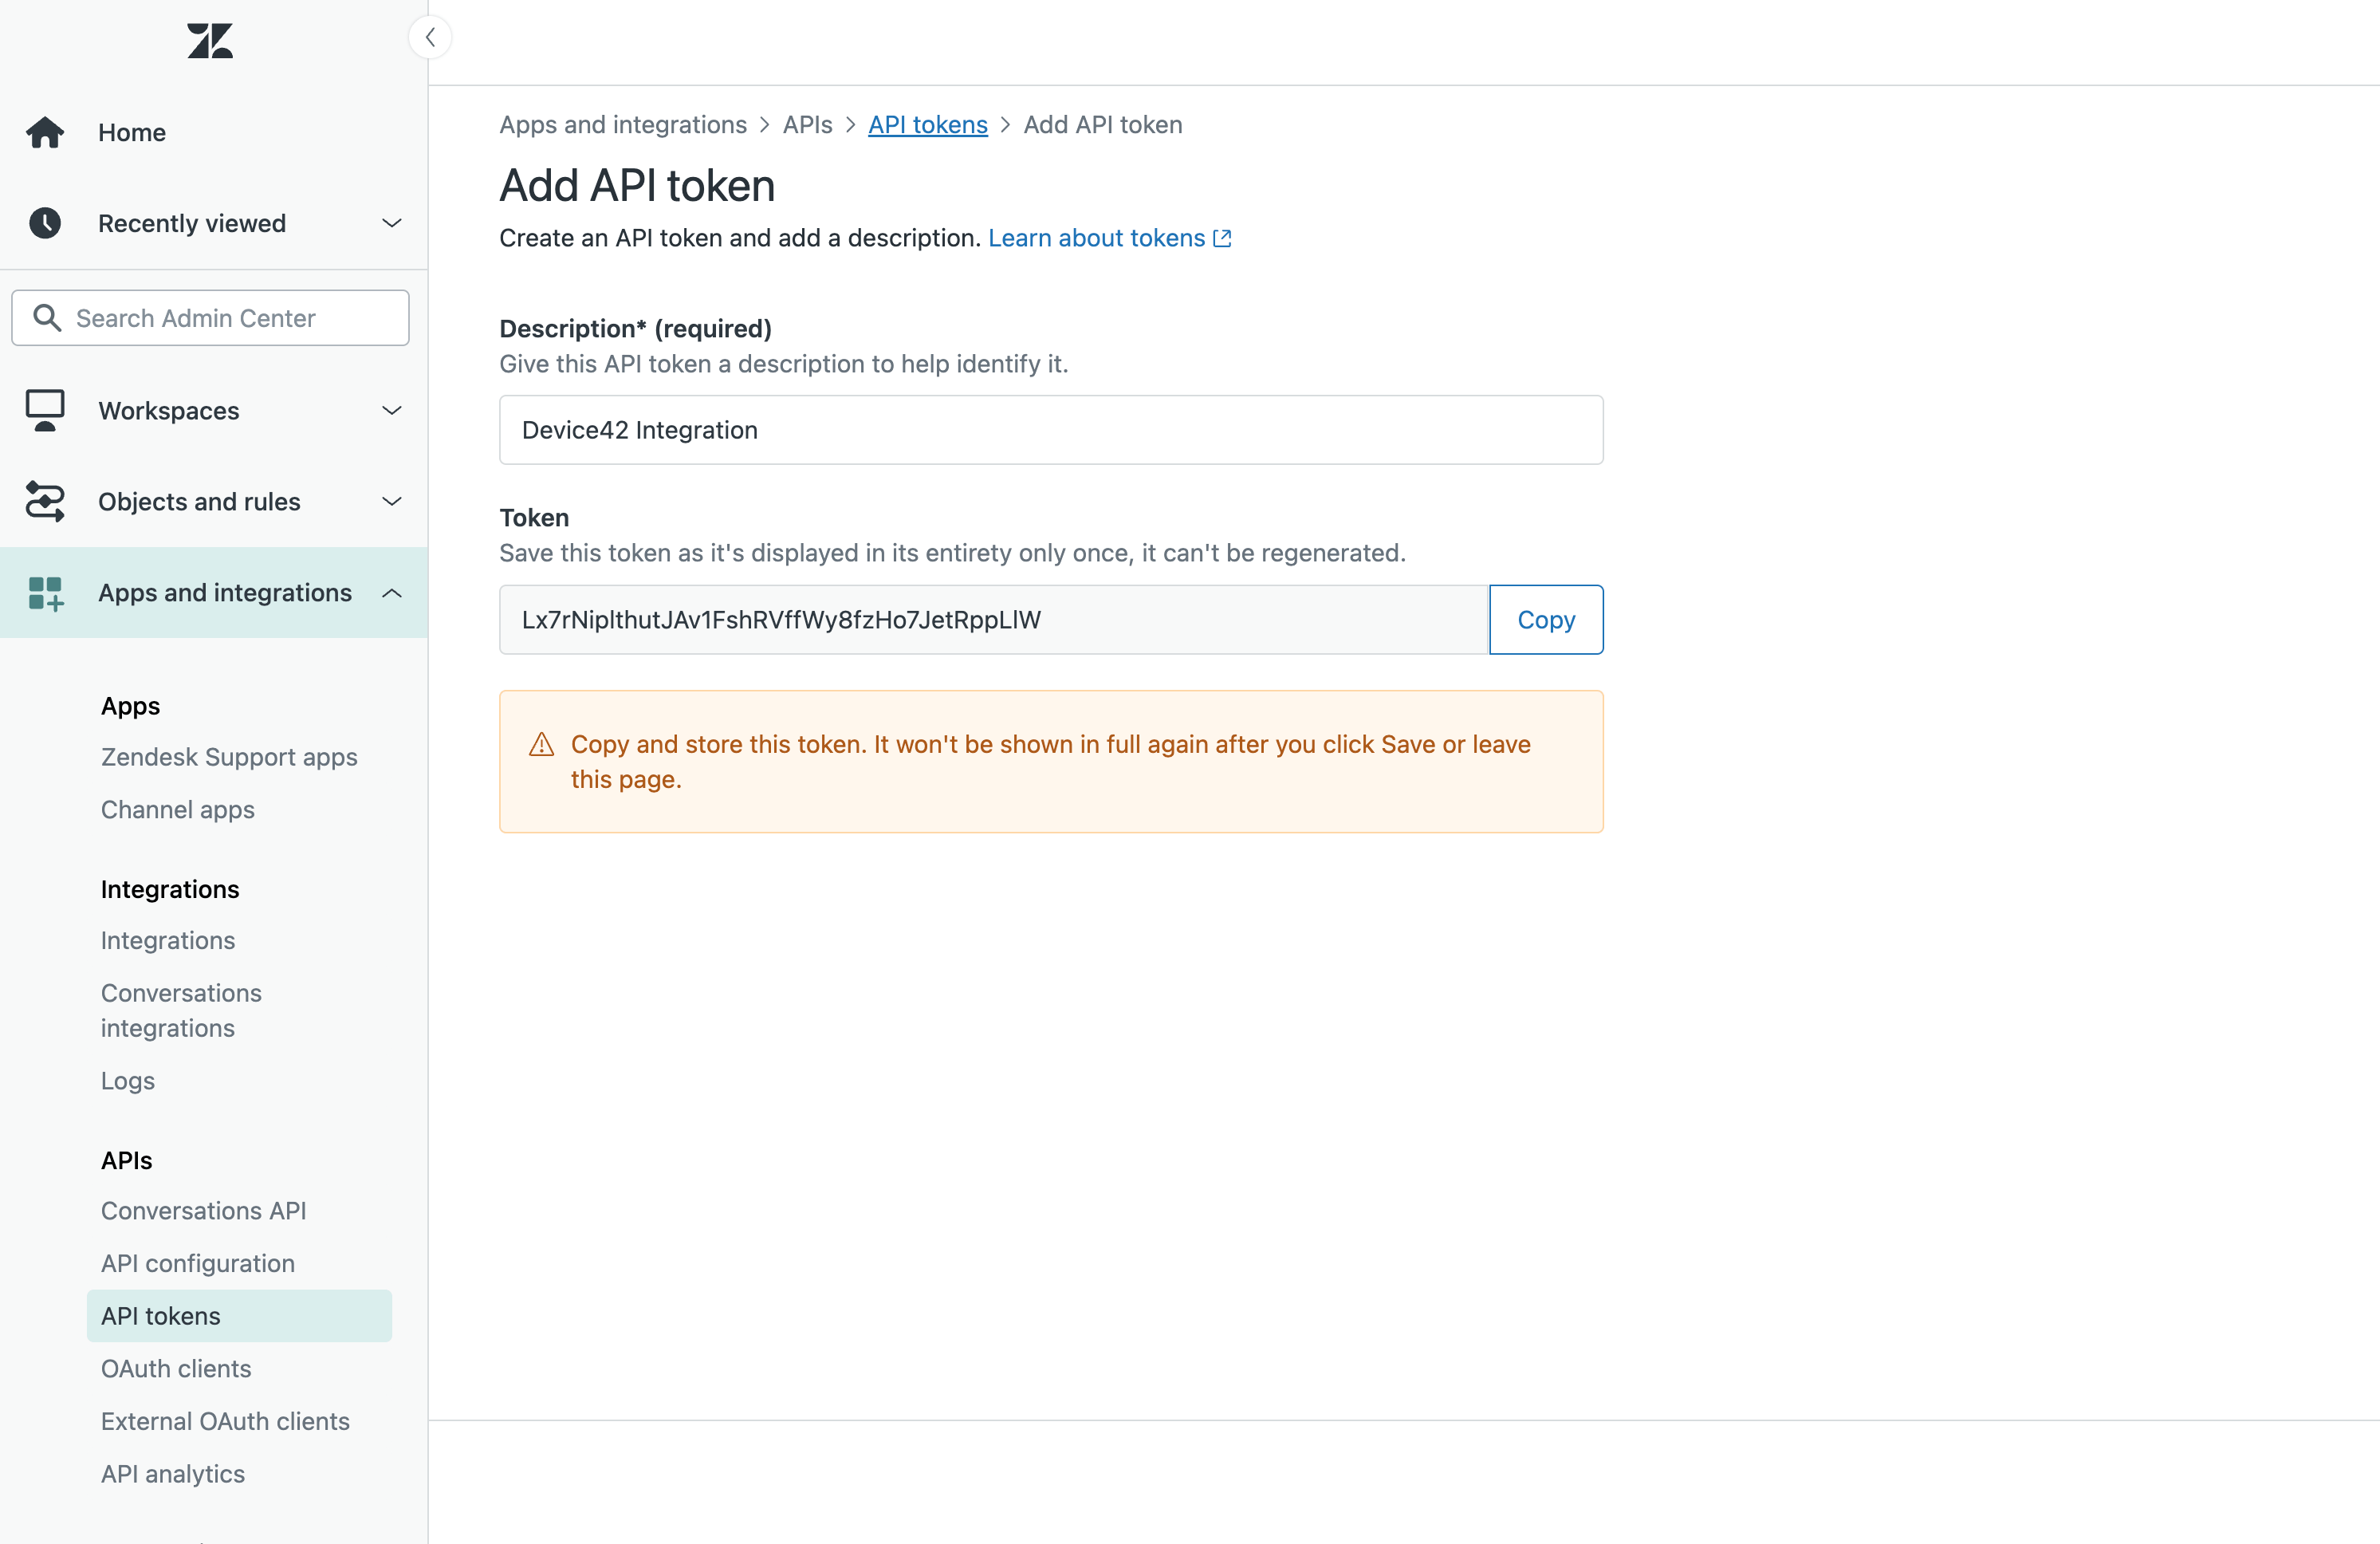The image size is (2380, 1544).
Task: Click the Recently viewed clock icon
Action: coord(45,222)
